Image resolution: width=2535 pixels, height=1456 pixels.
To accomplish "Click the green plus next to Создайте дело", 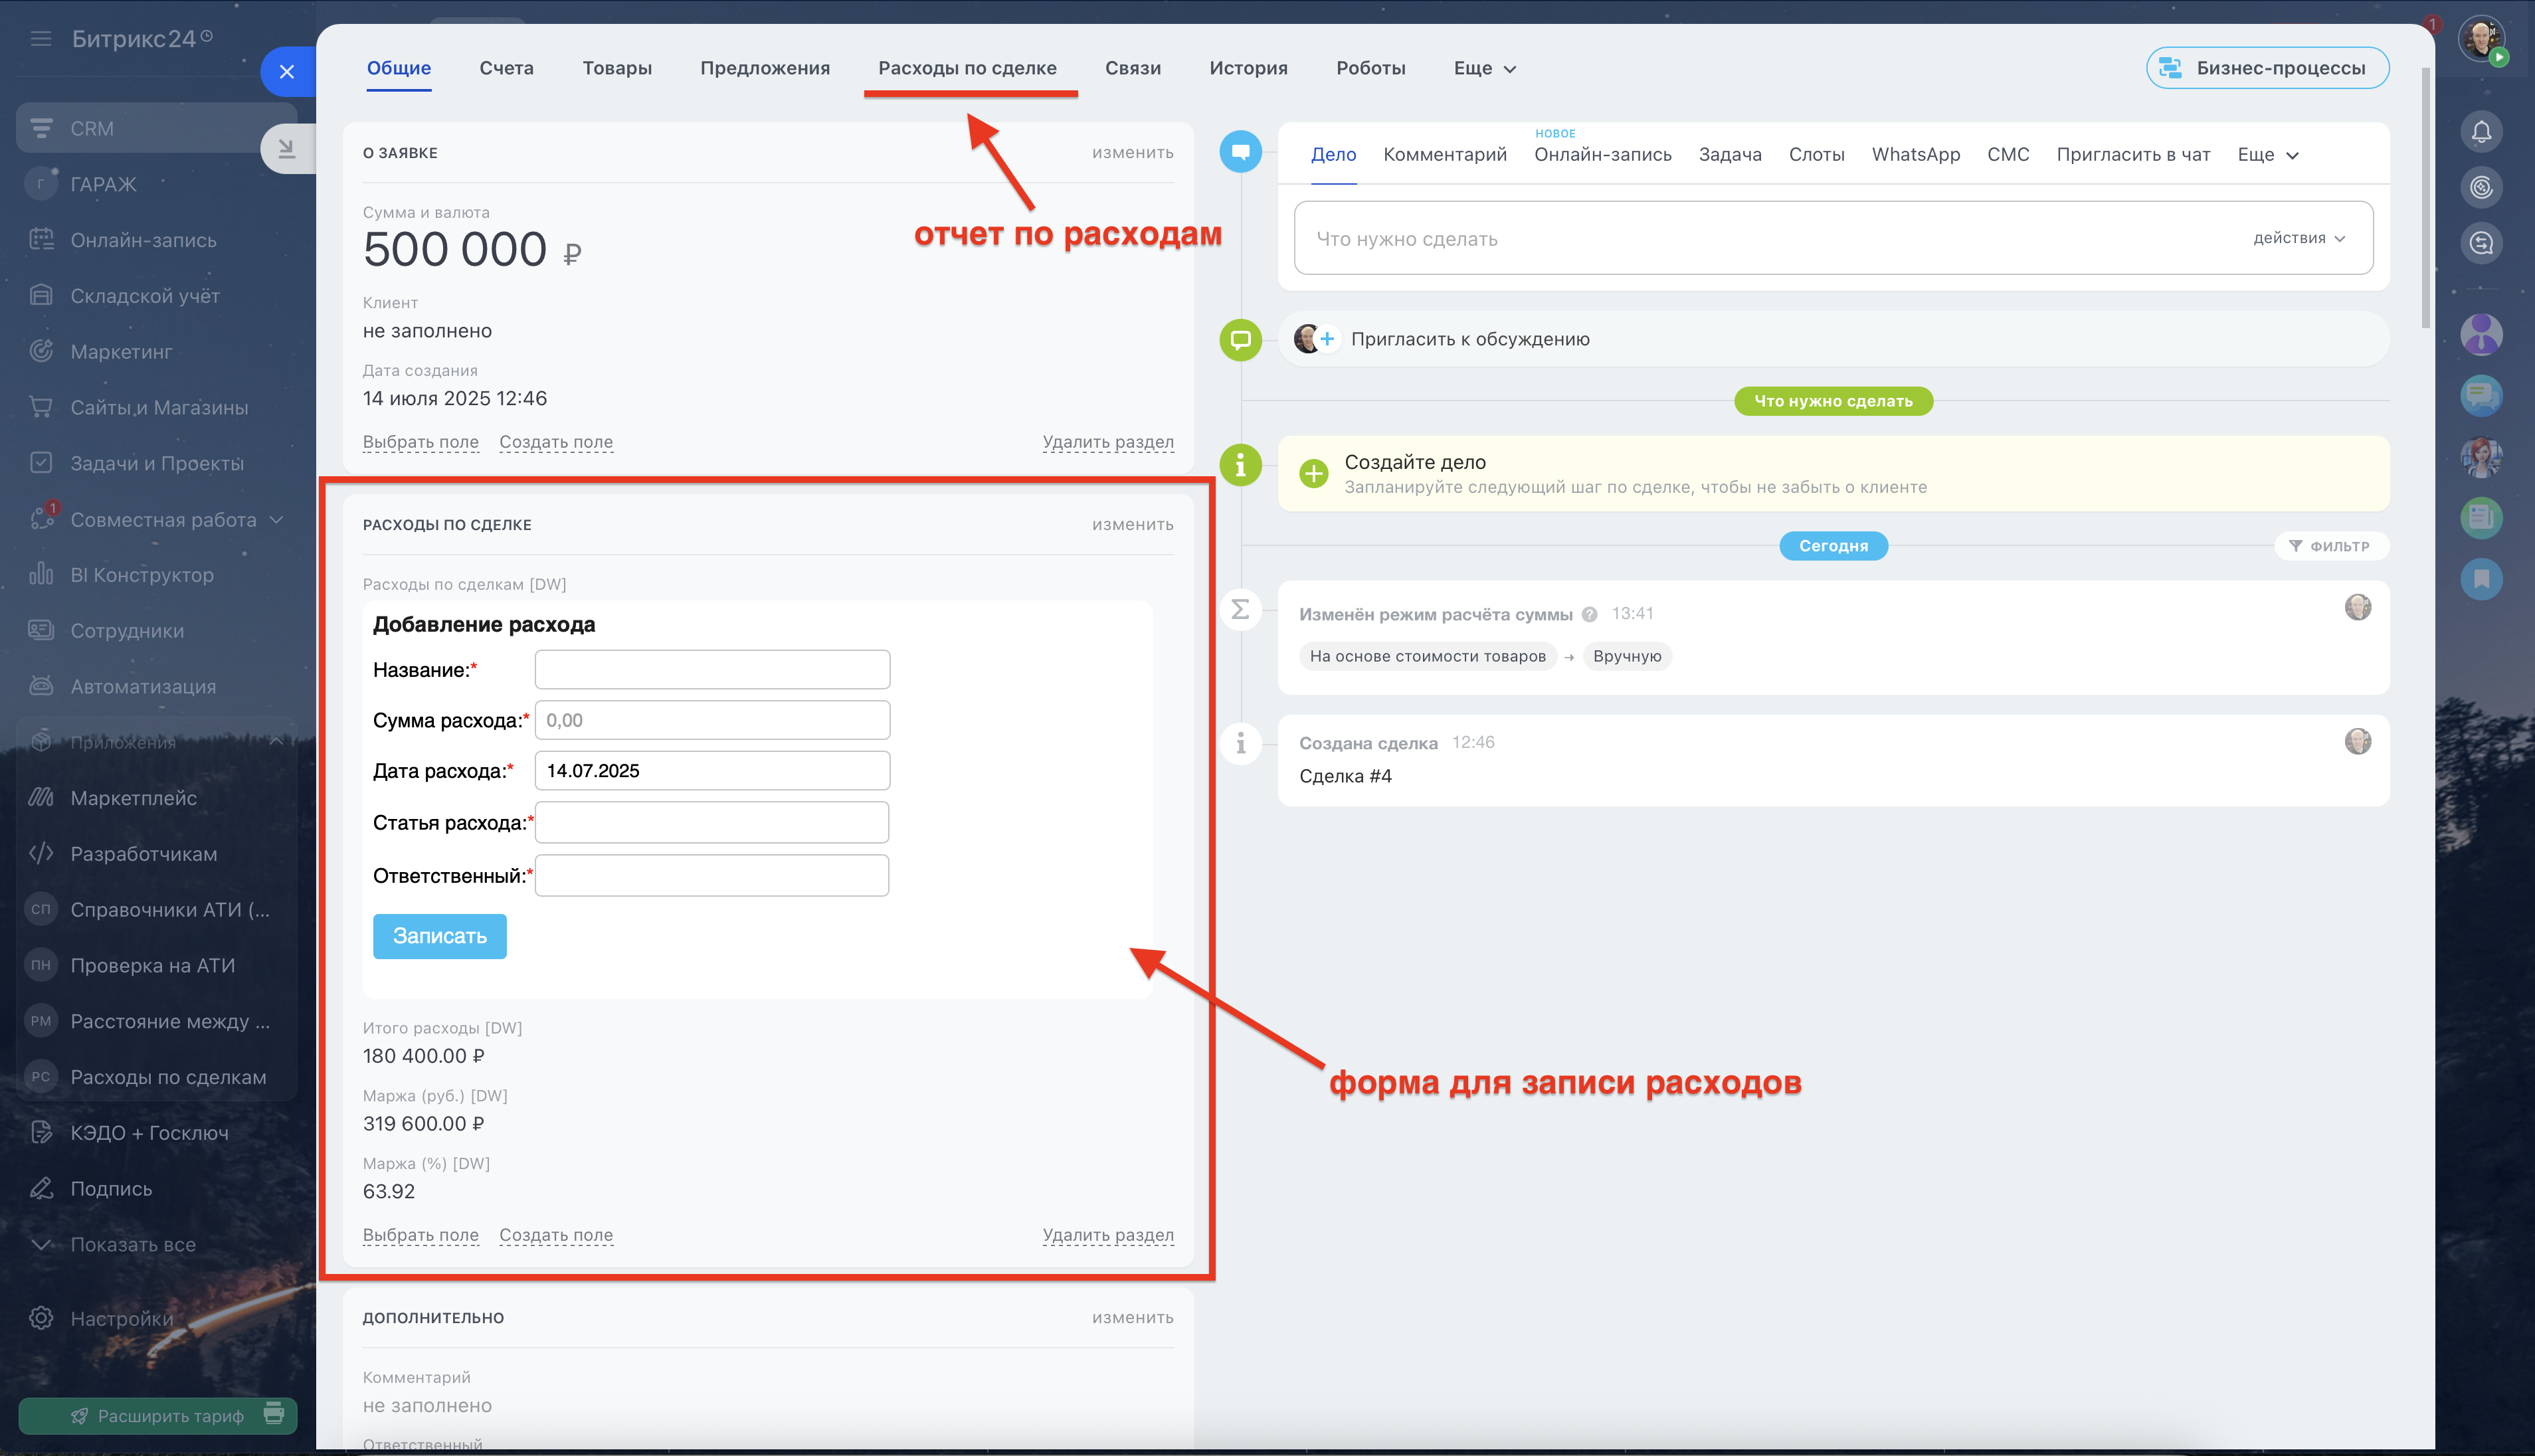I will pos(1313,474).
